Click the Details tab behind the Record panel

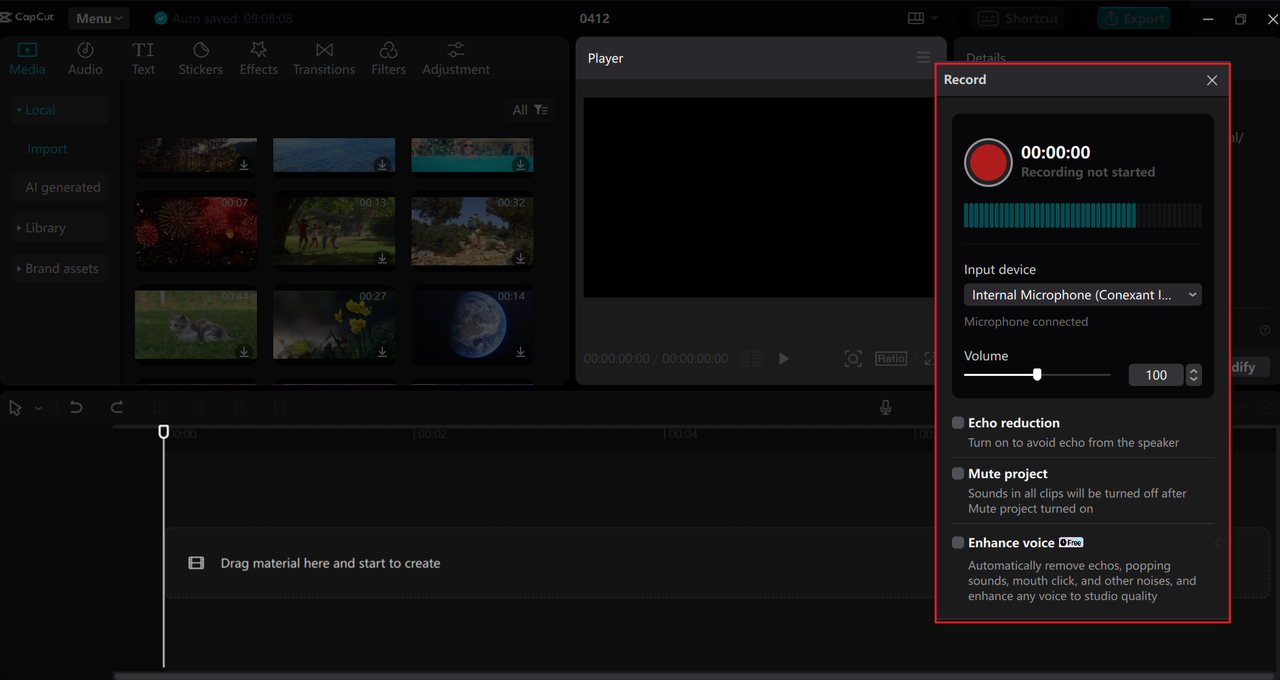tap(986, 58)
